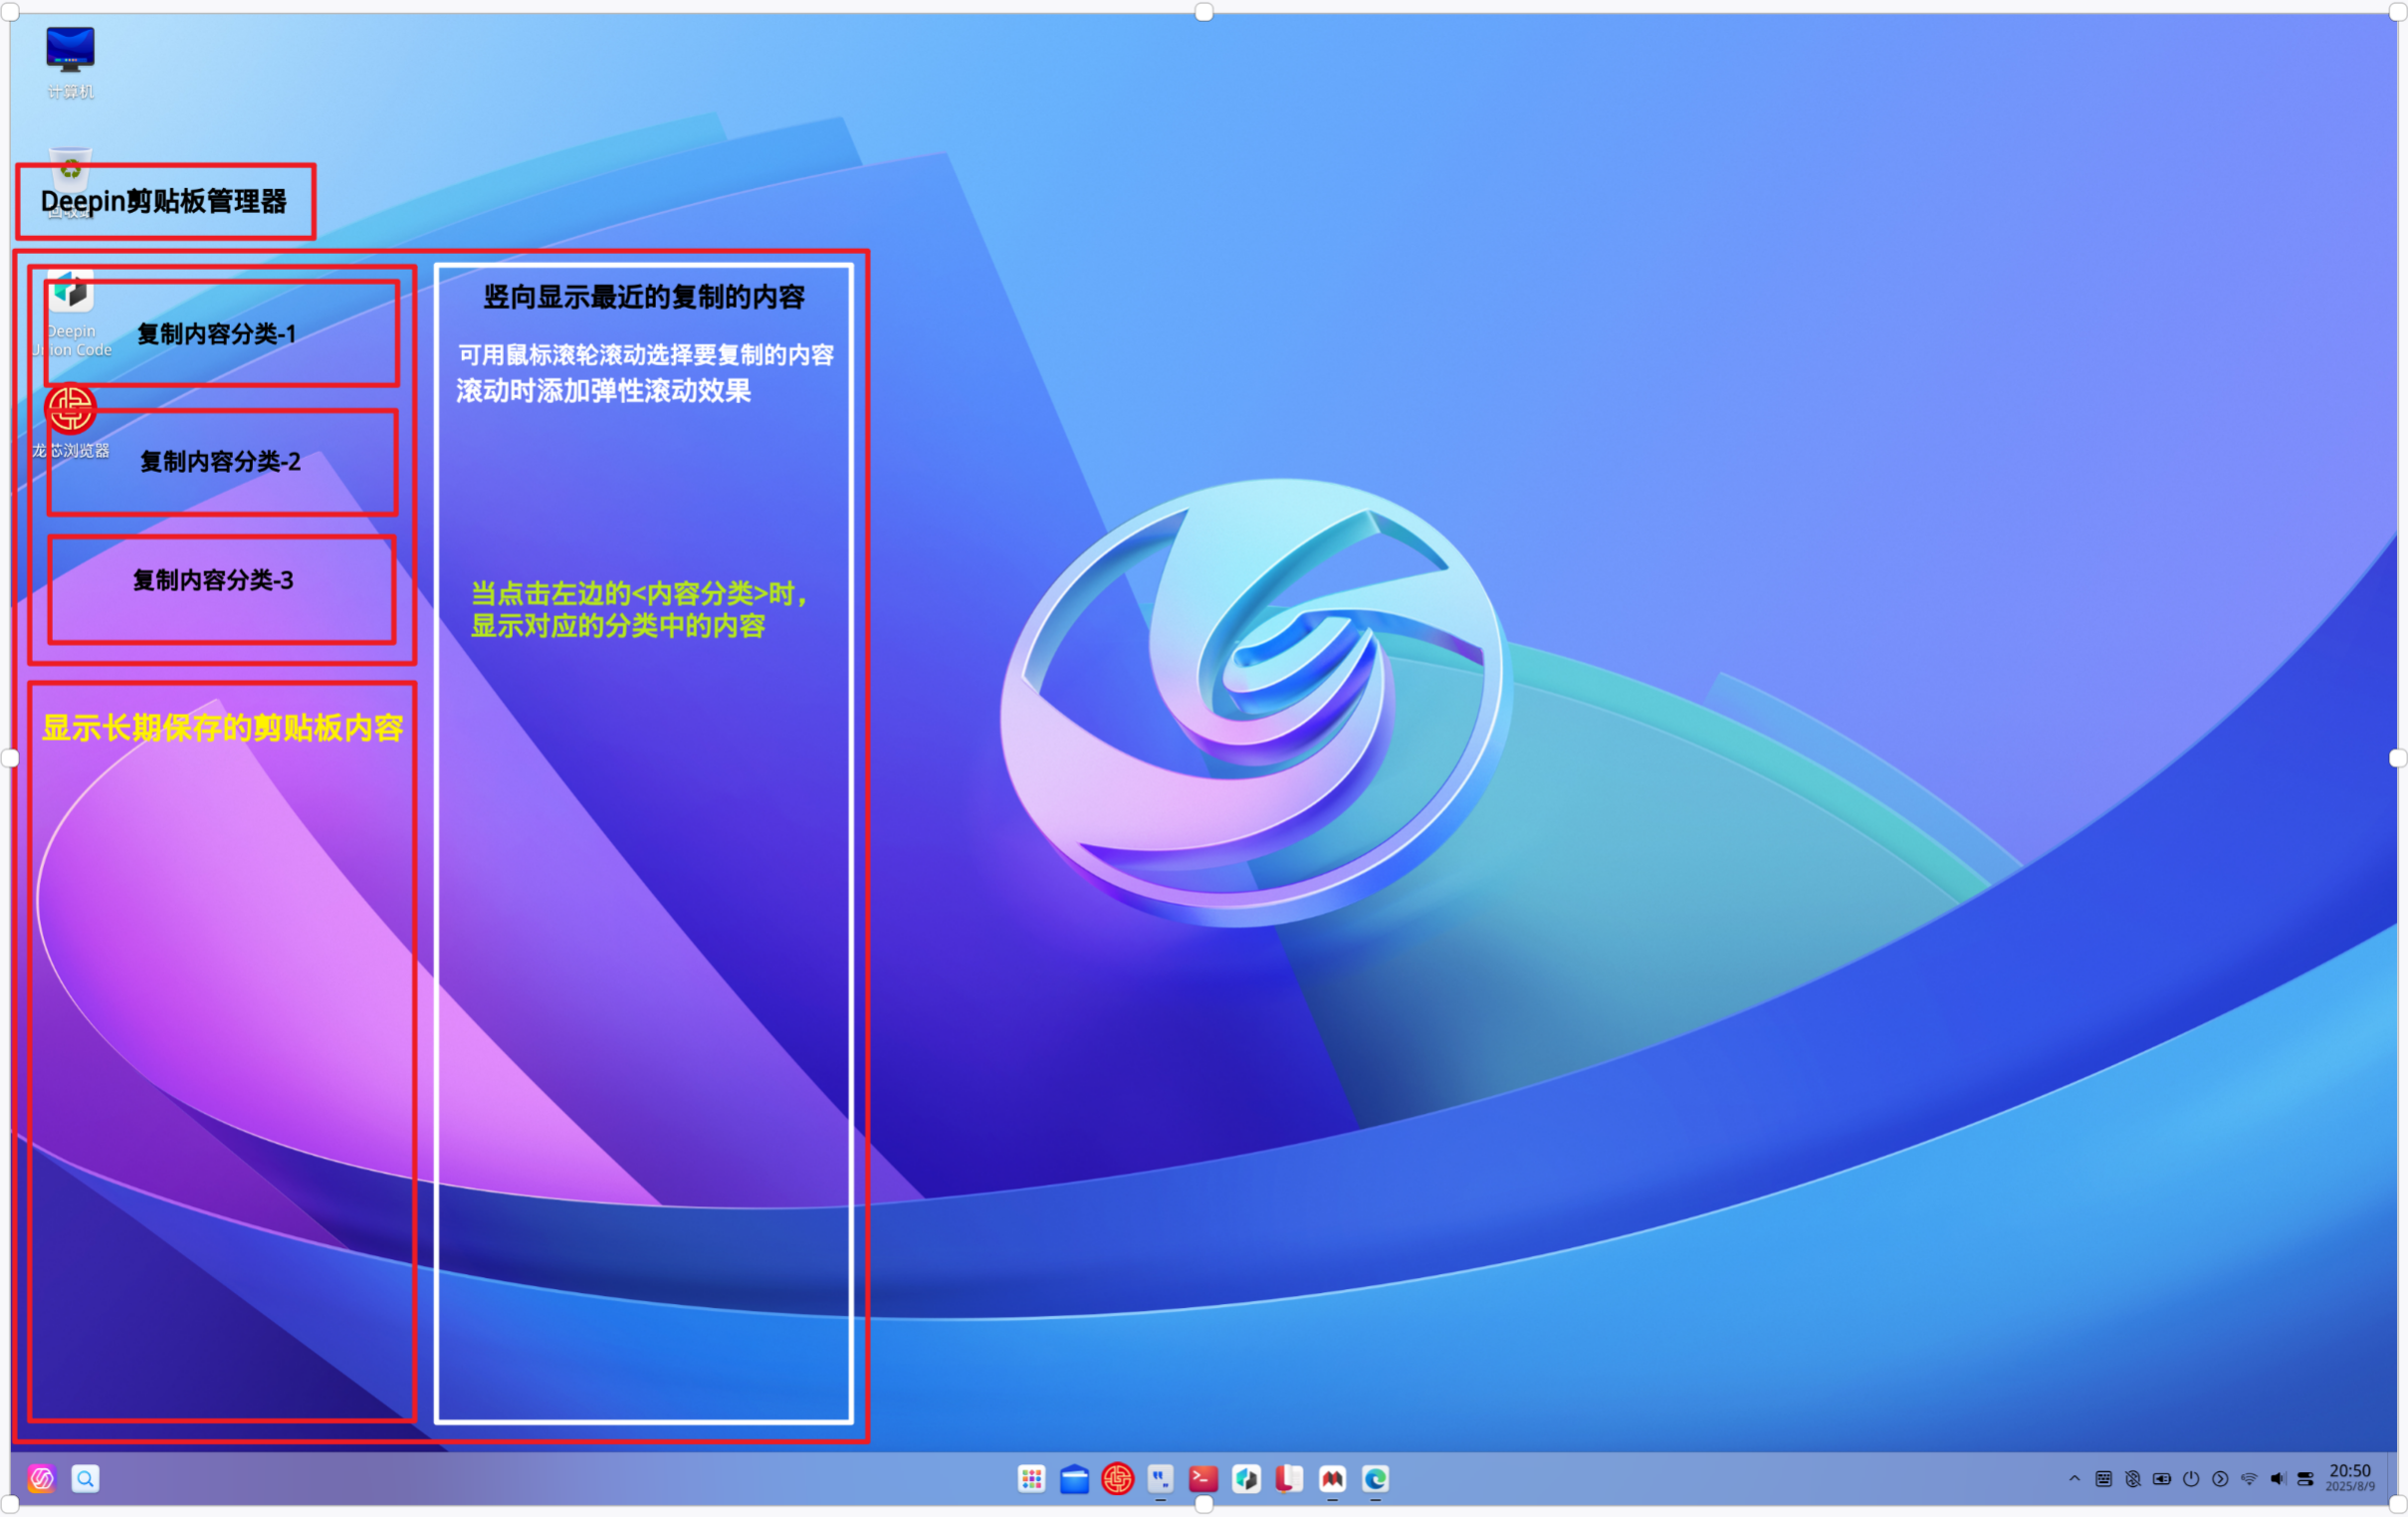The width and height of the screenshot is (2408, 1517).
Task: Select 复制内容分类-2 category box
Action: pyautogui.click(x=222, y=462)
